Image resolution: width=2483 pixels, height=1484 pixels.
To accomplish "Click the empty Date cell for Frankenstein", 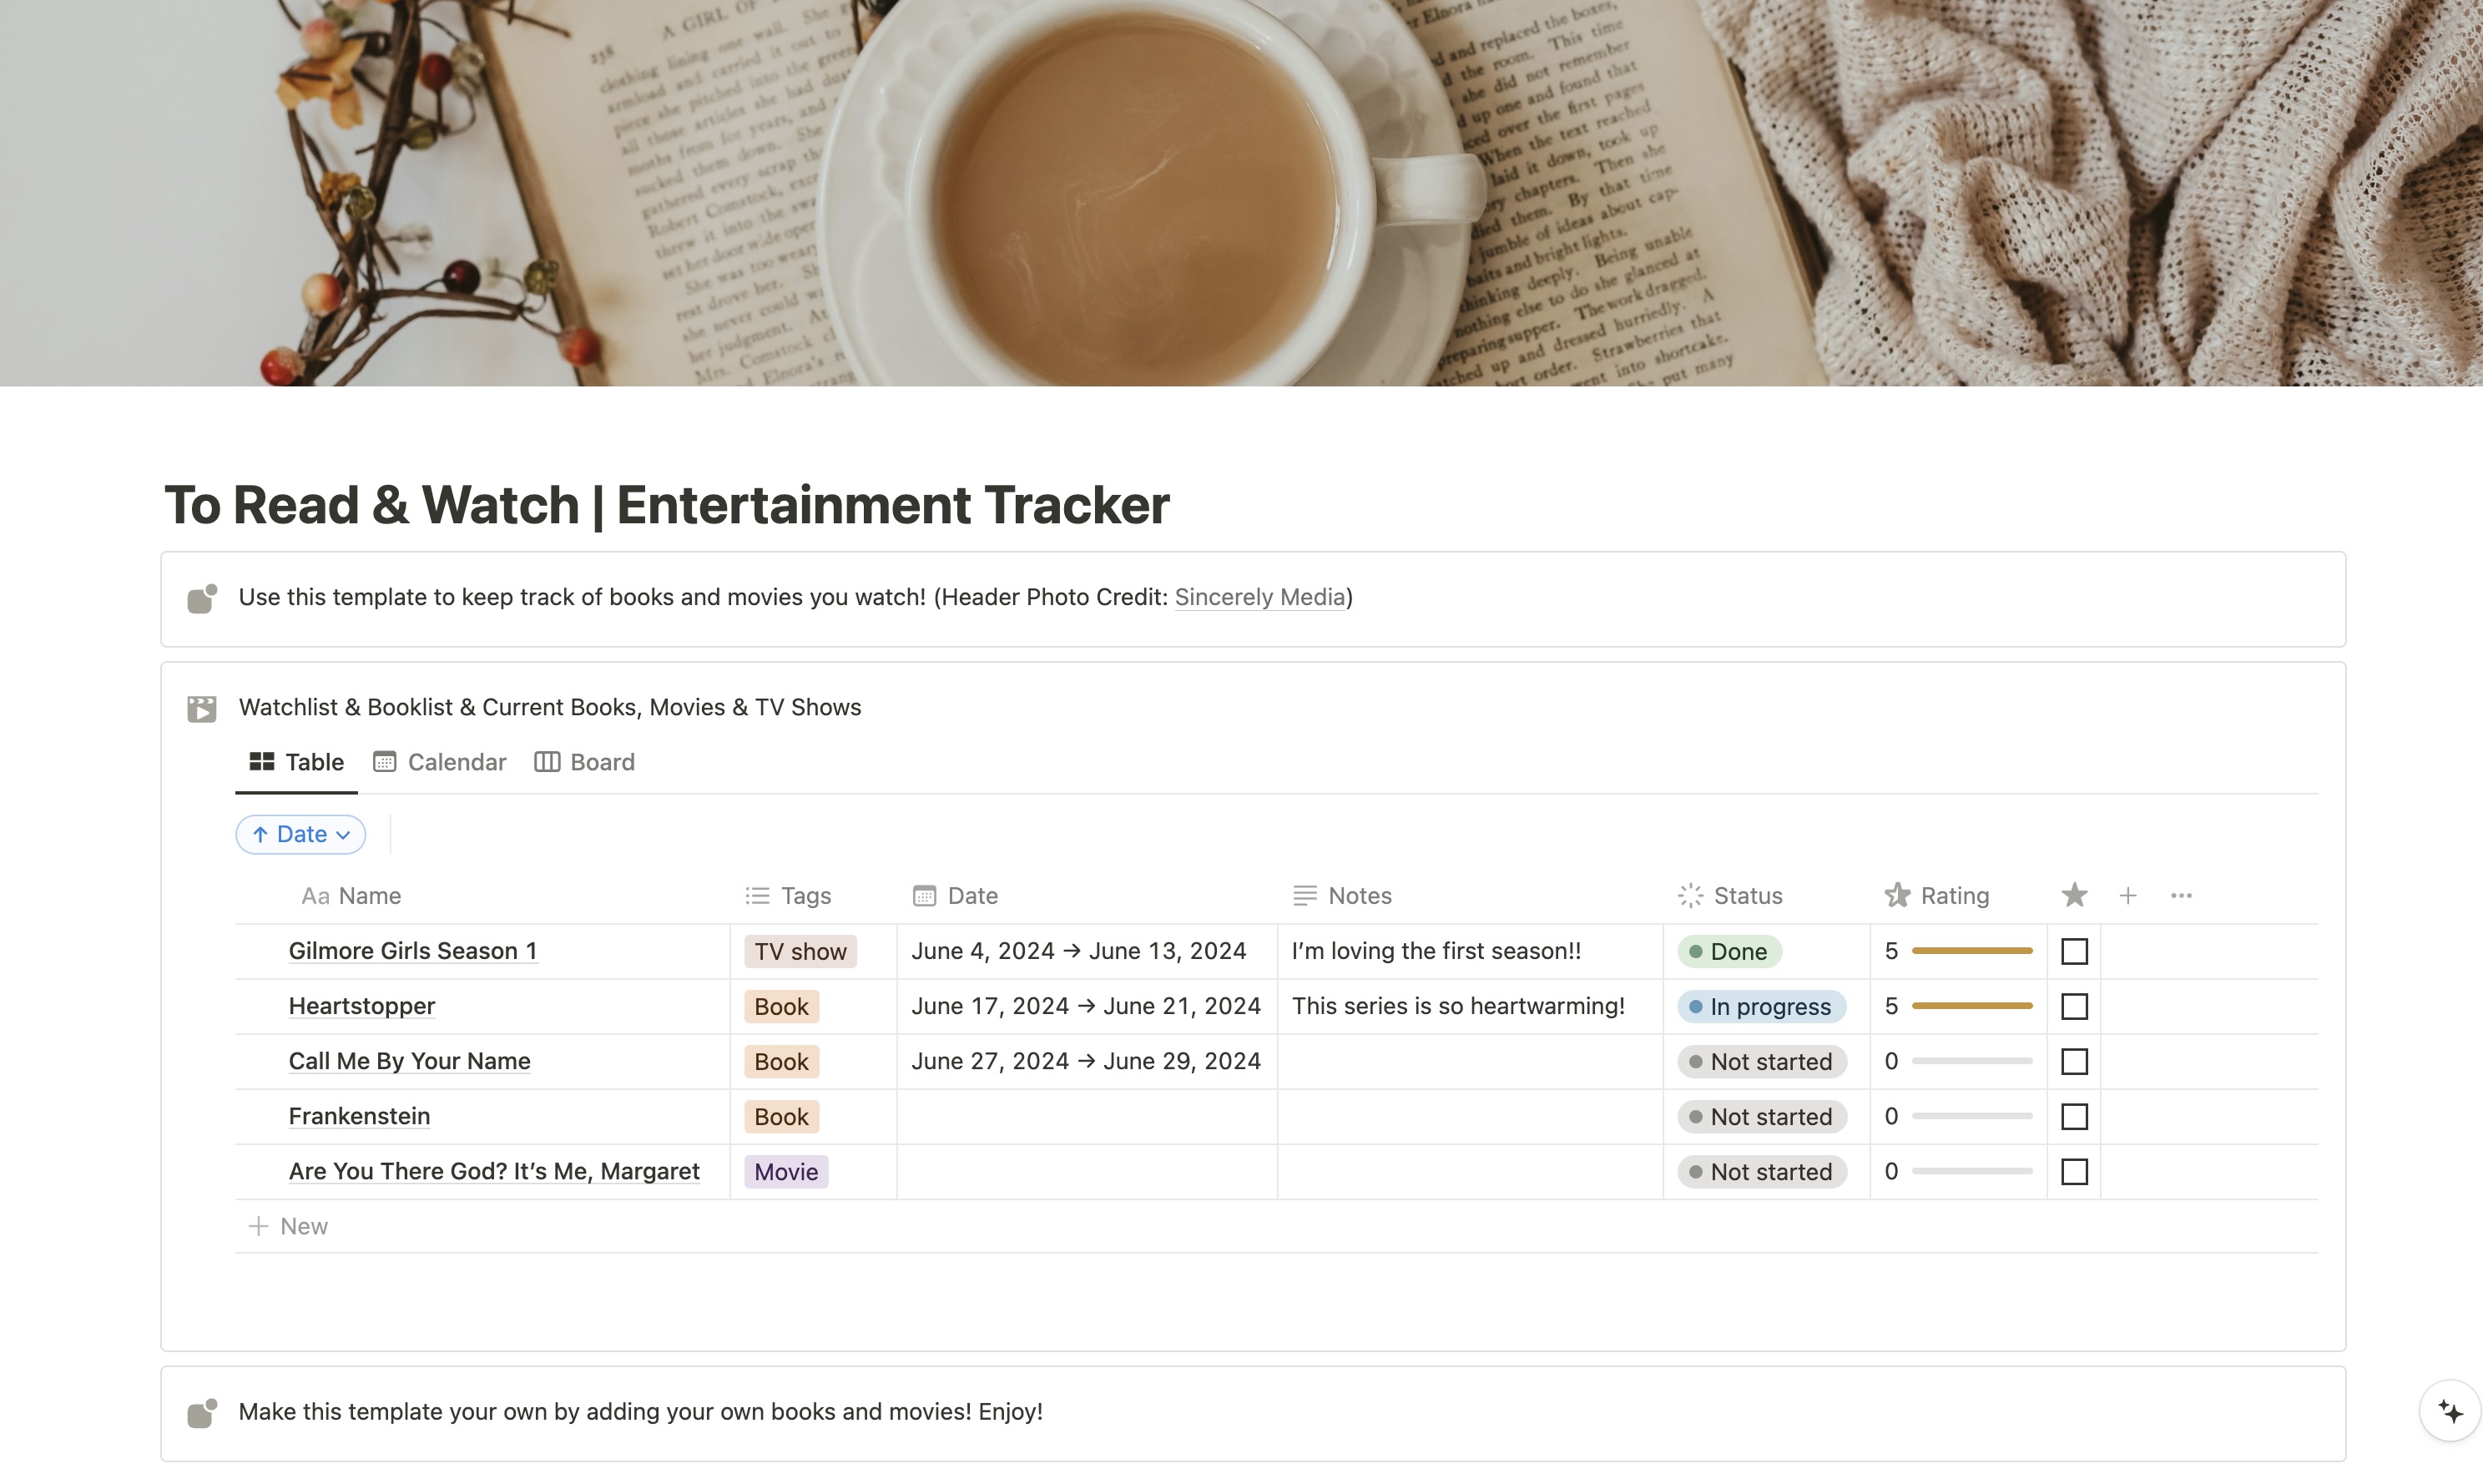I will (x=1086, y=1116).
